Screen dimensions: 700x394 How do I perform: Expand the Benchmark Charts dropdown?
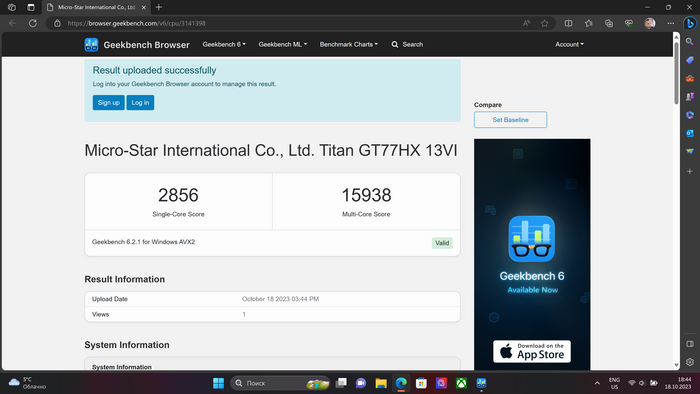point(349,44)
